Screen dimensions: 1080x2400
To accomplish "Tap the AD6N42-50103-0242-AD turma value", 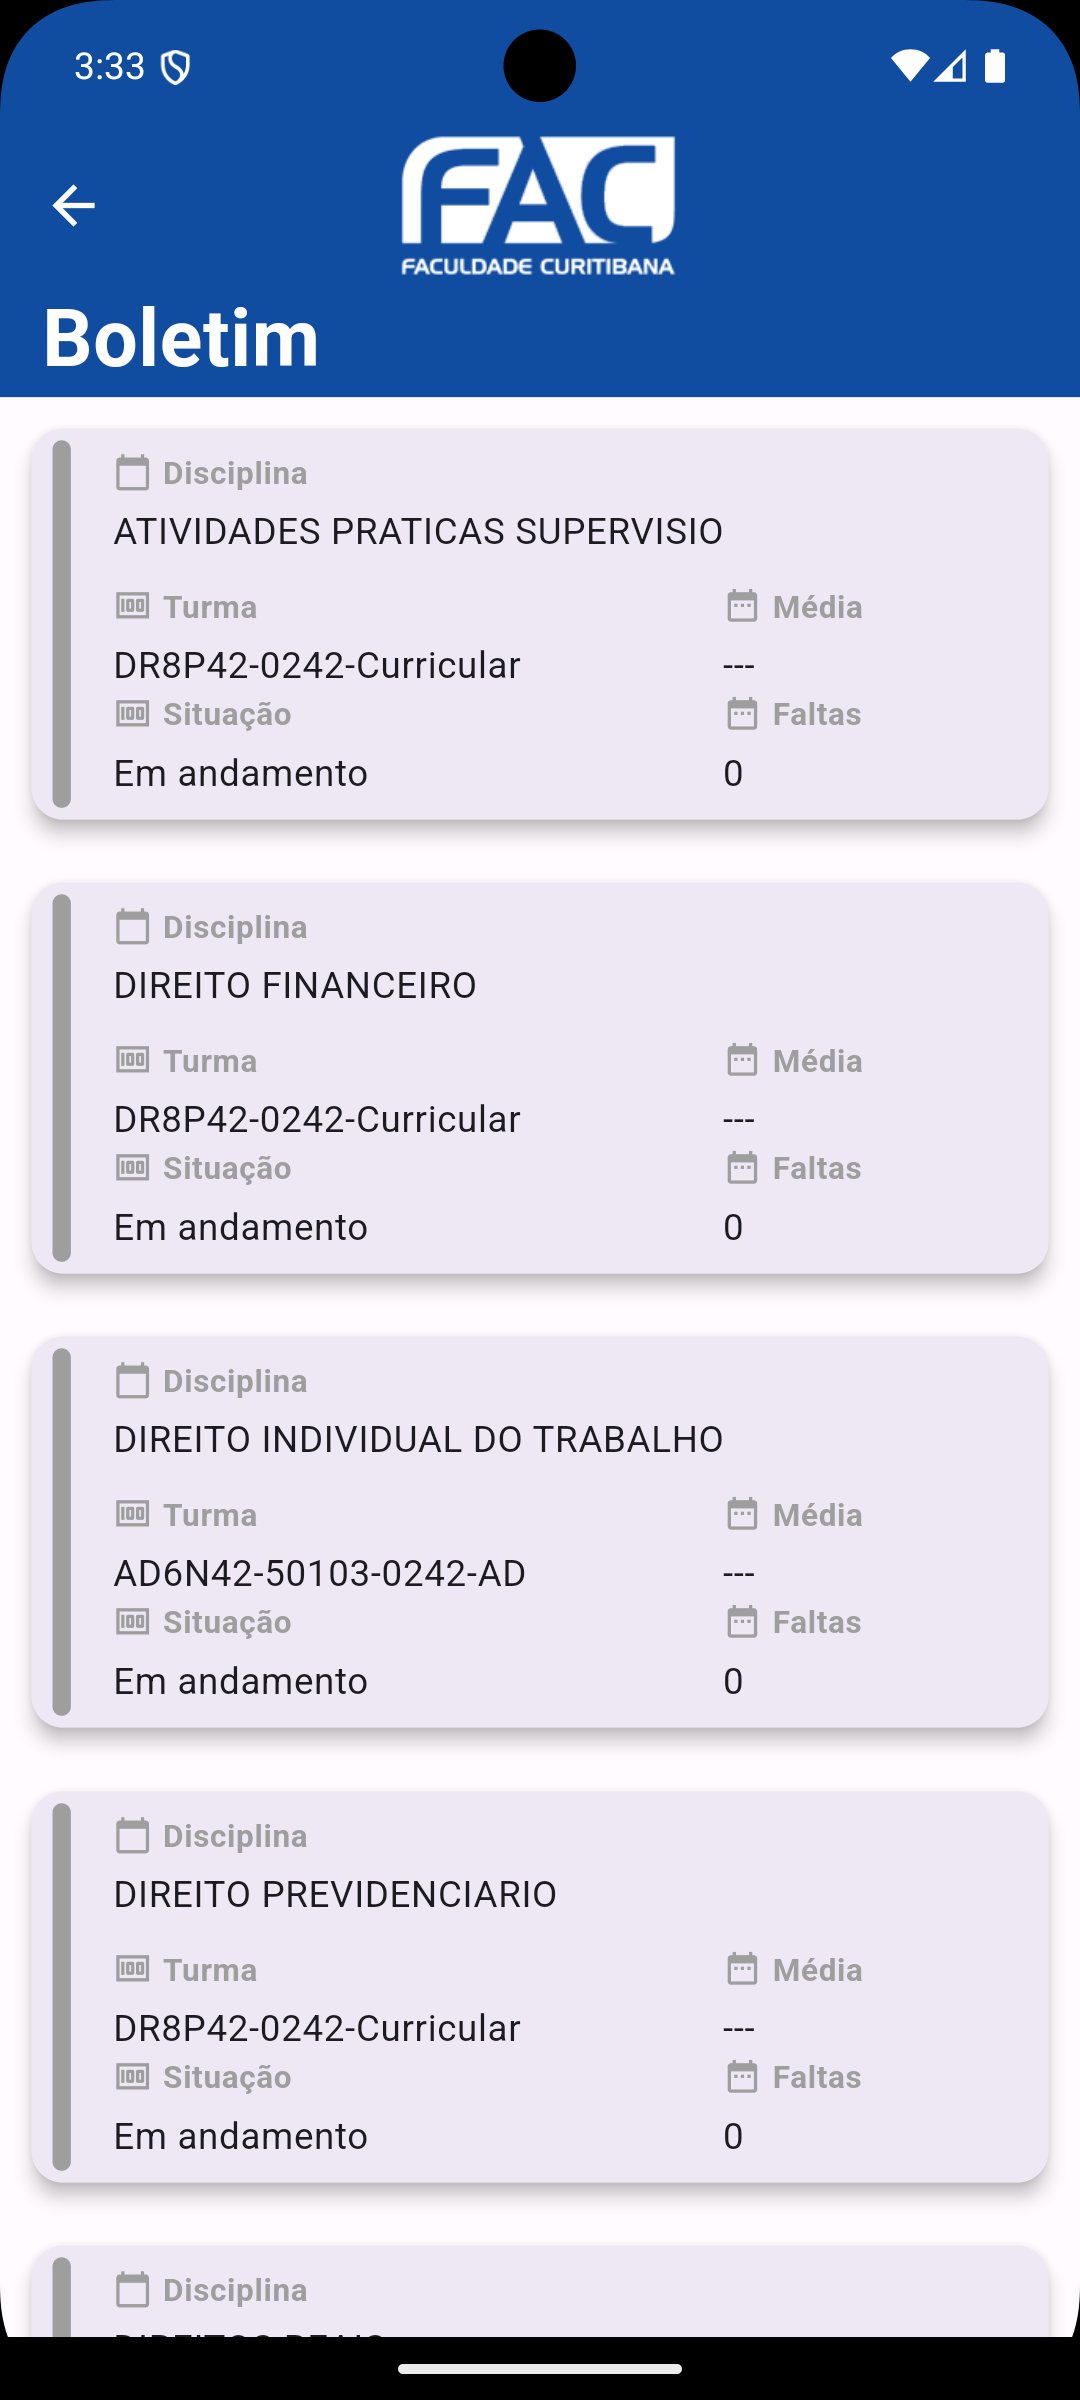I will pyautogui.click(x=320, y=1573).
